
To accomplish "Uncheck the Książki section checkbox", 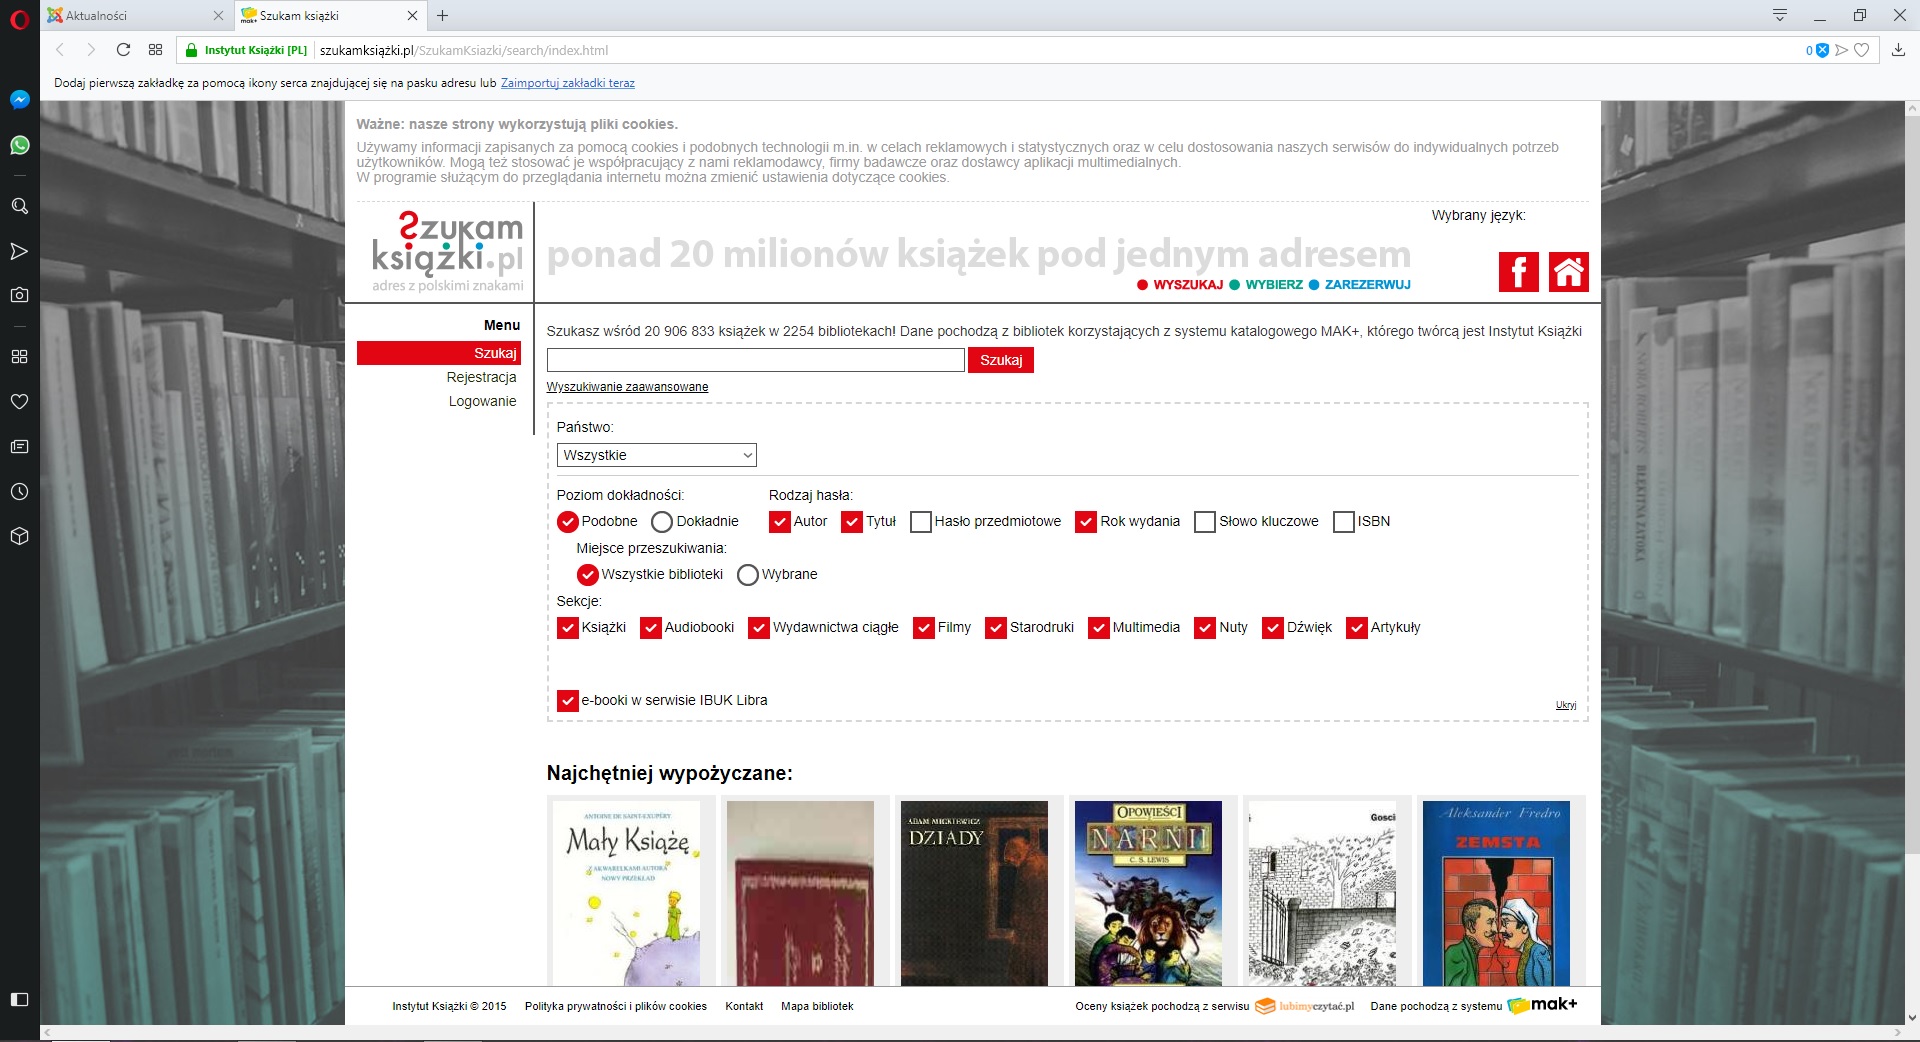I will coord(568,628).
